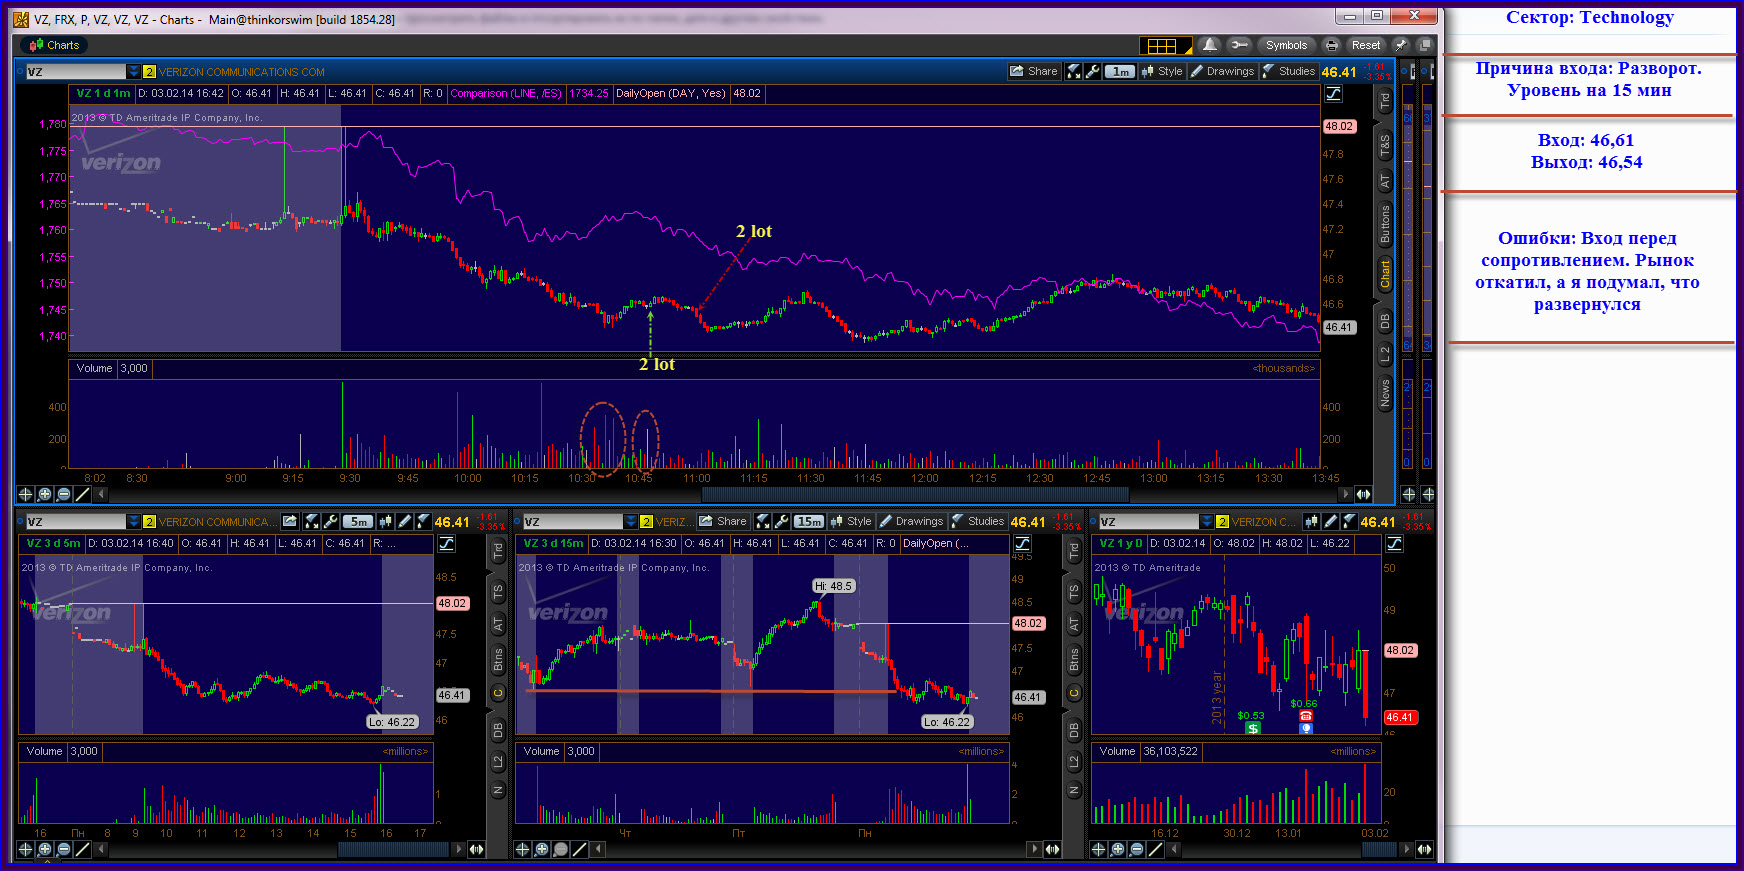Open Drawings menu in 15m chart
Viewport: 1744px width, 871px height.
click(x=911, y=521)
